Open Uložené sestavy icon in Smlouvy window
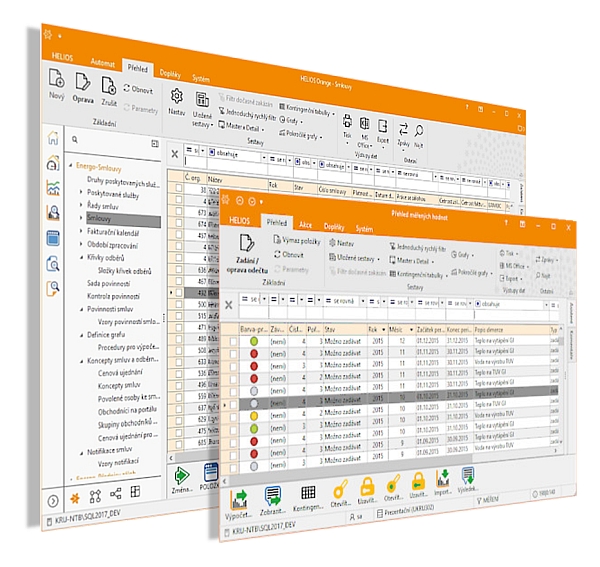The width and height of the screenshot is (600, 567). (x=202, y=100)
